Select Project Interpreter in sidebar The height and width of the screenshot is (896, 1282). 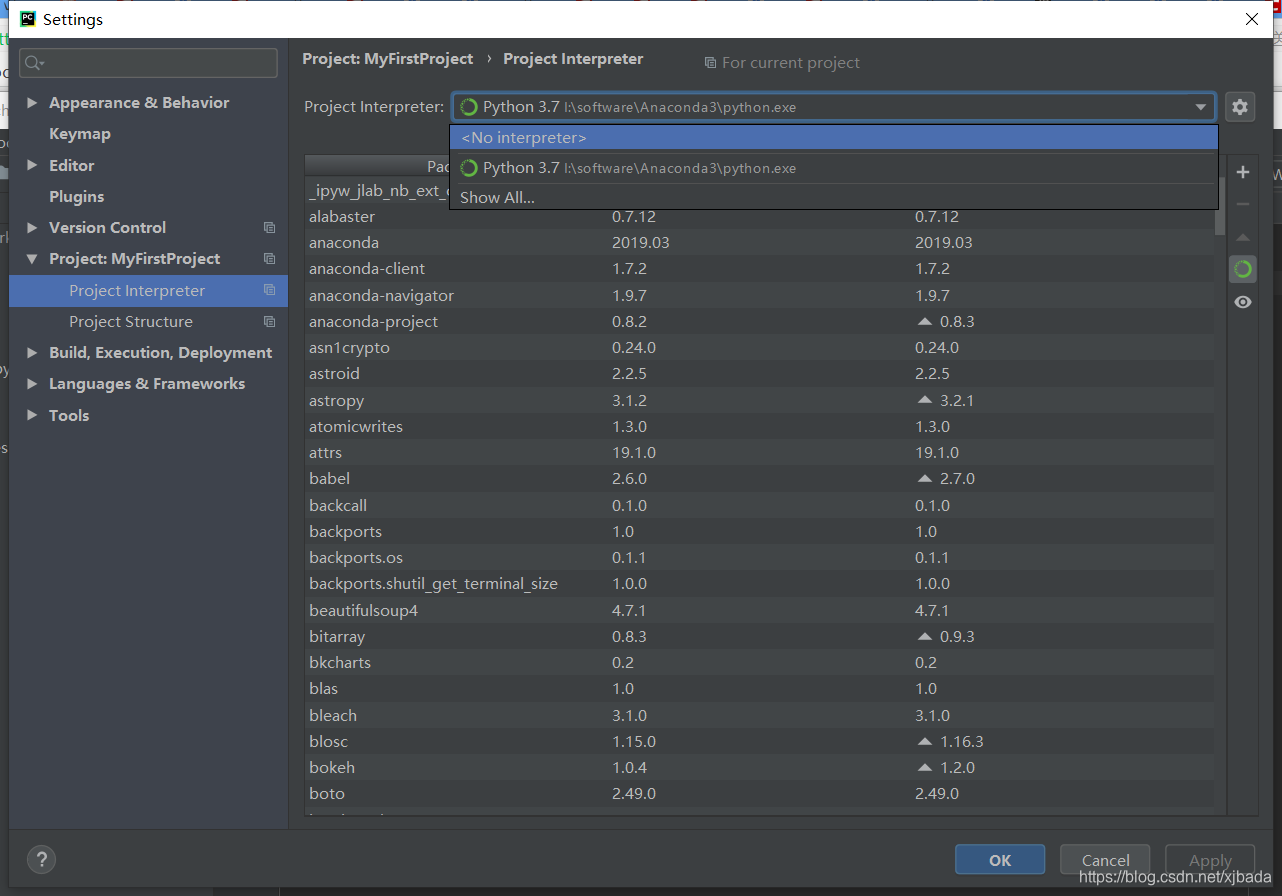(x=148, y=291)
